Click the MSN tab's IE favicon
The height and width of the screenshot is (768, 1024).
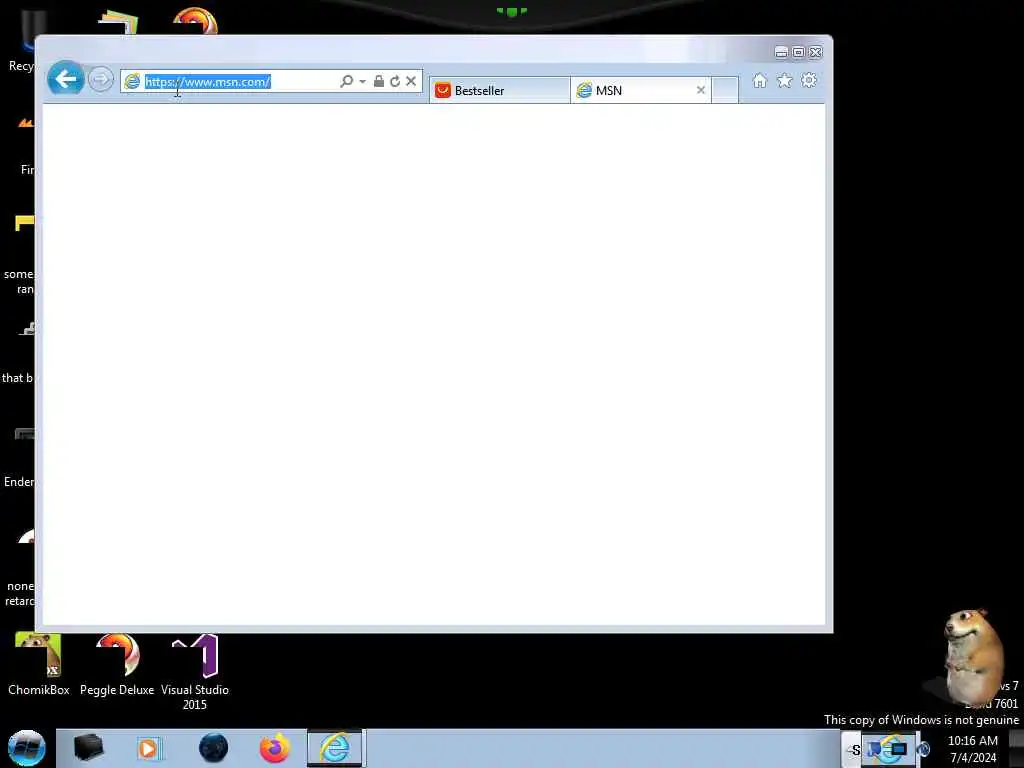coord(584,90)
